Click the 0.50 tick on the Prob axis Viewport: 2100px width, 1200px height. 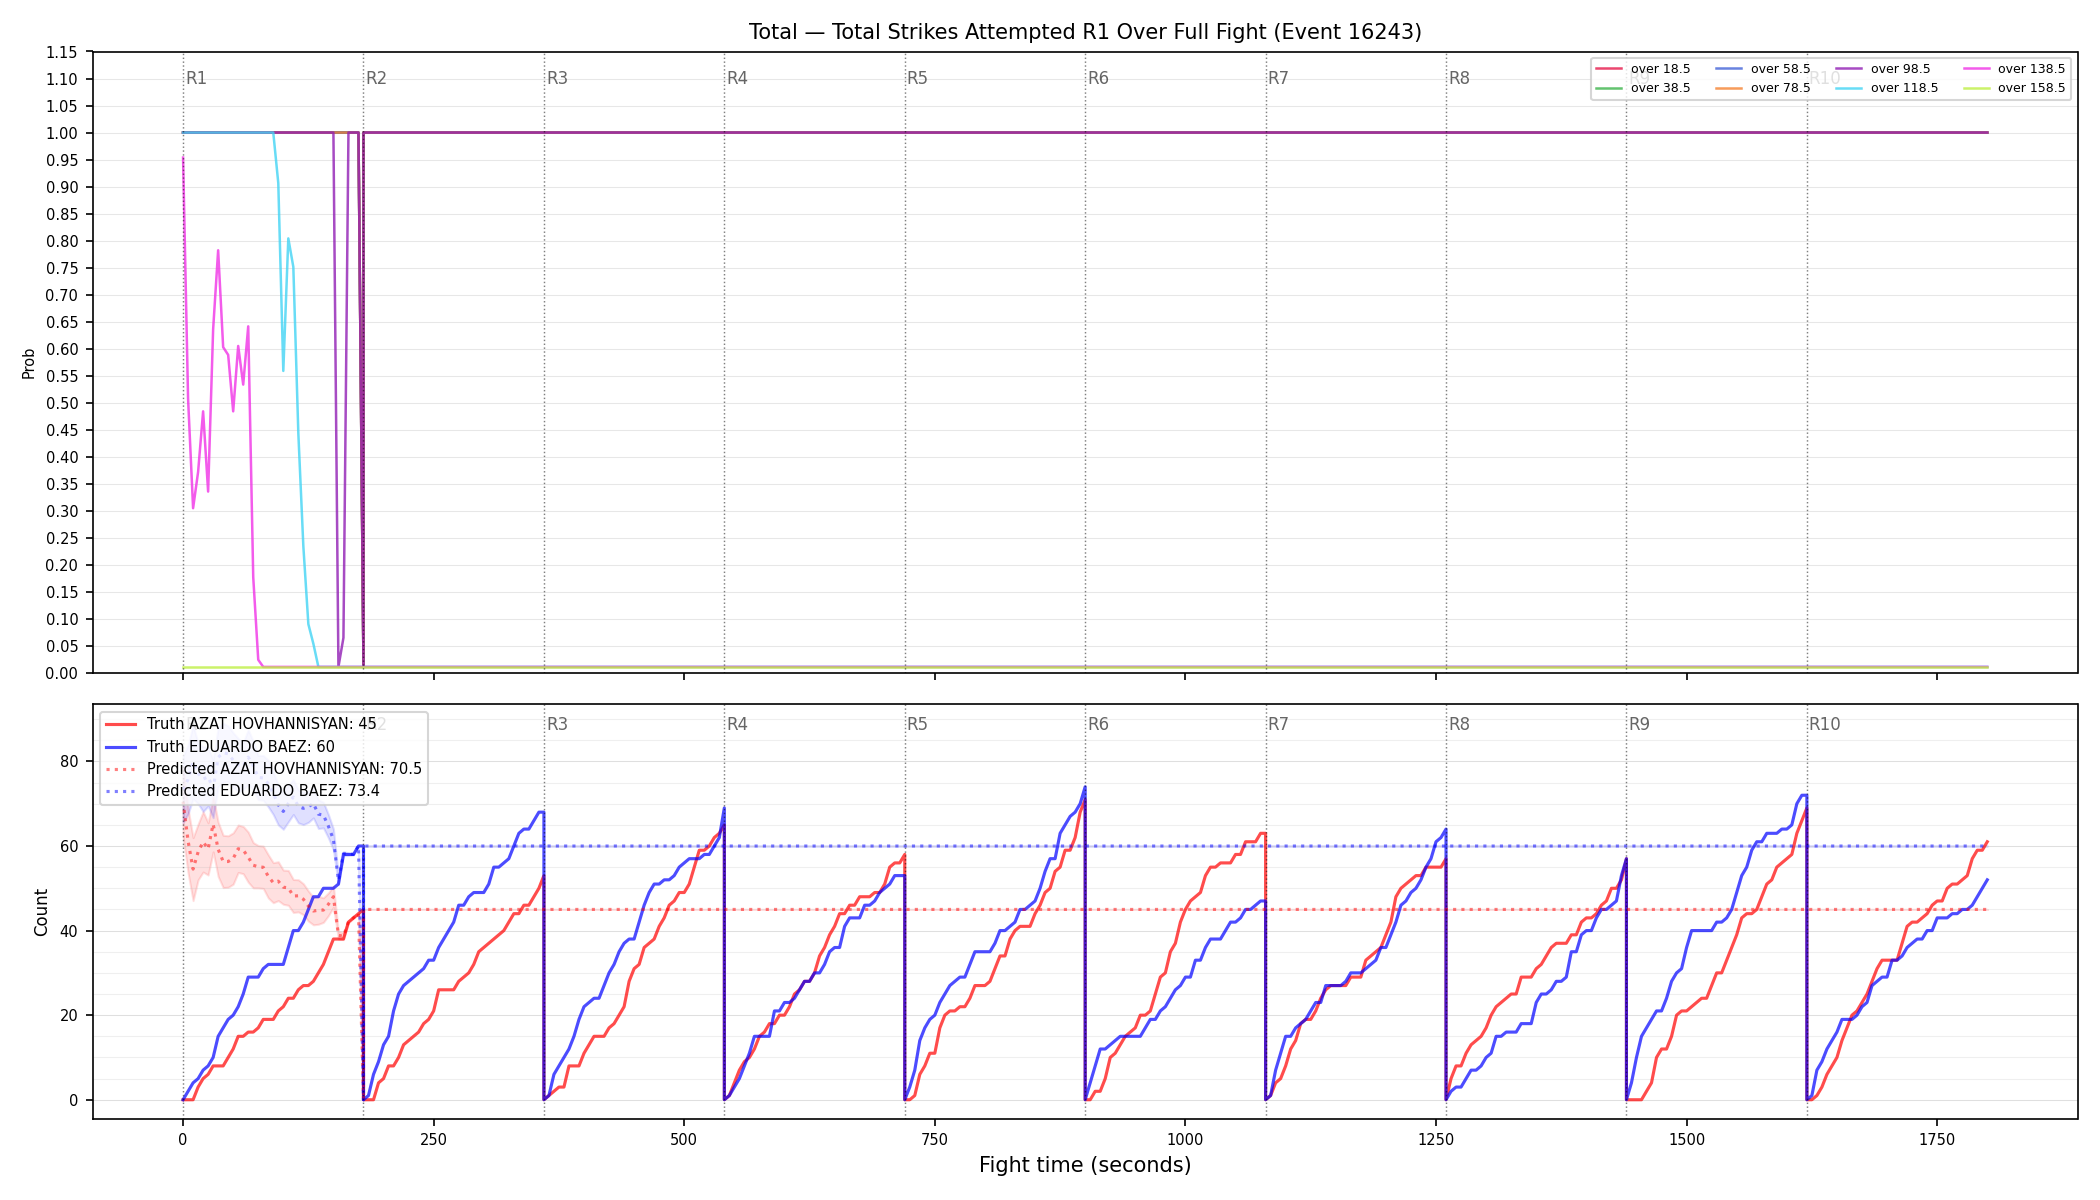click(x=62, y=403)
